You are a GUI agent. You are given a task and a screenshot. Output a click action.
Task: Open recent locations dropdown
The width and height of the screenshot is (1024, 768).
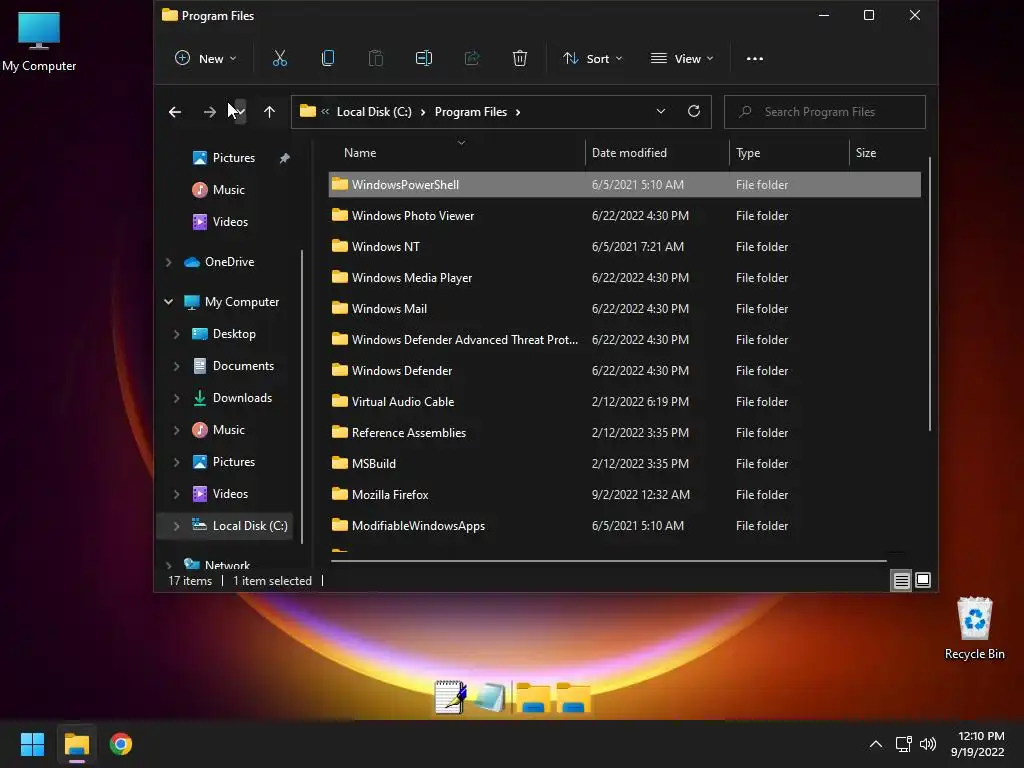240,112
